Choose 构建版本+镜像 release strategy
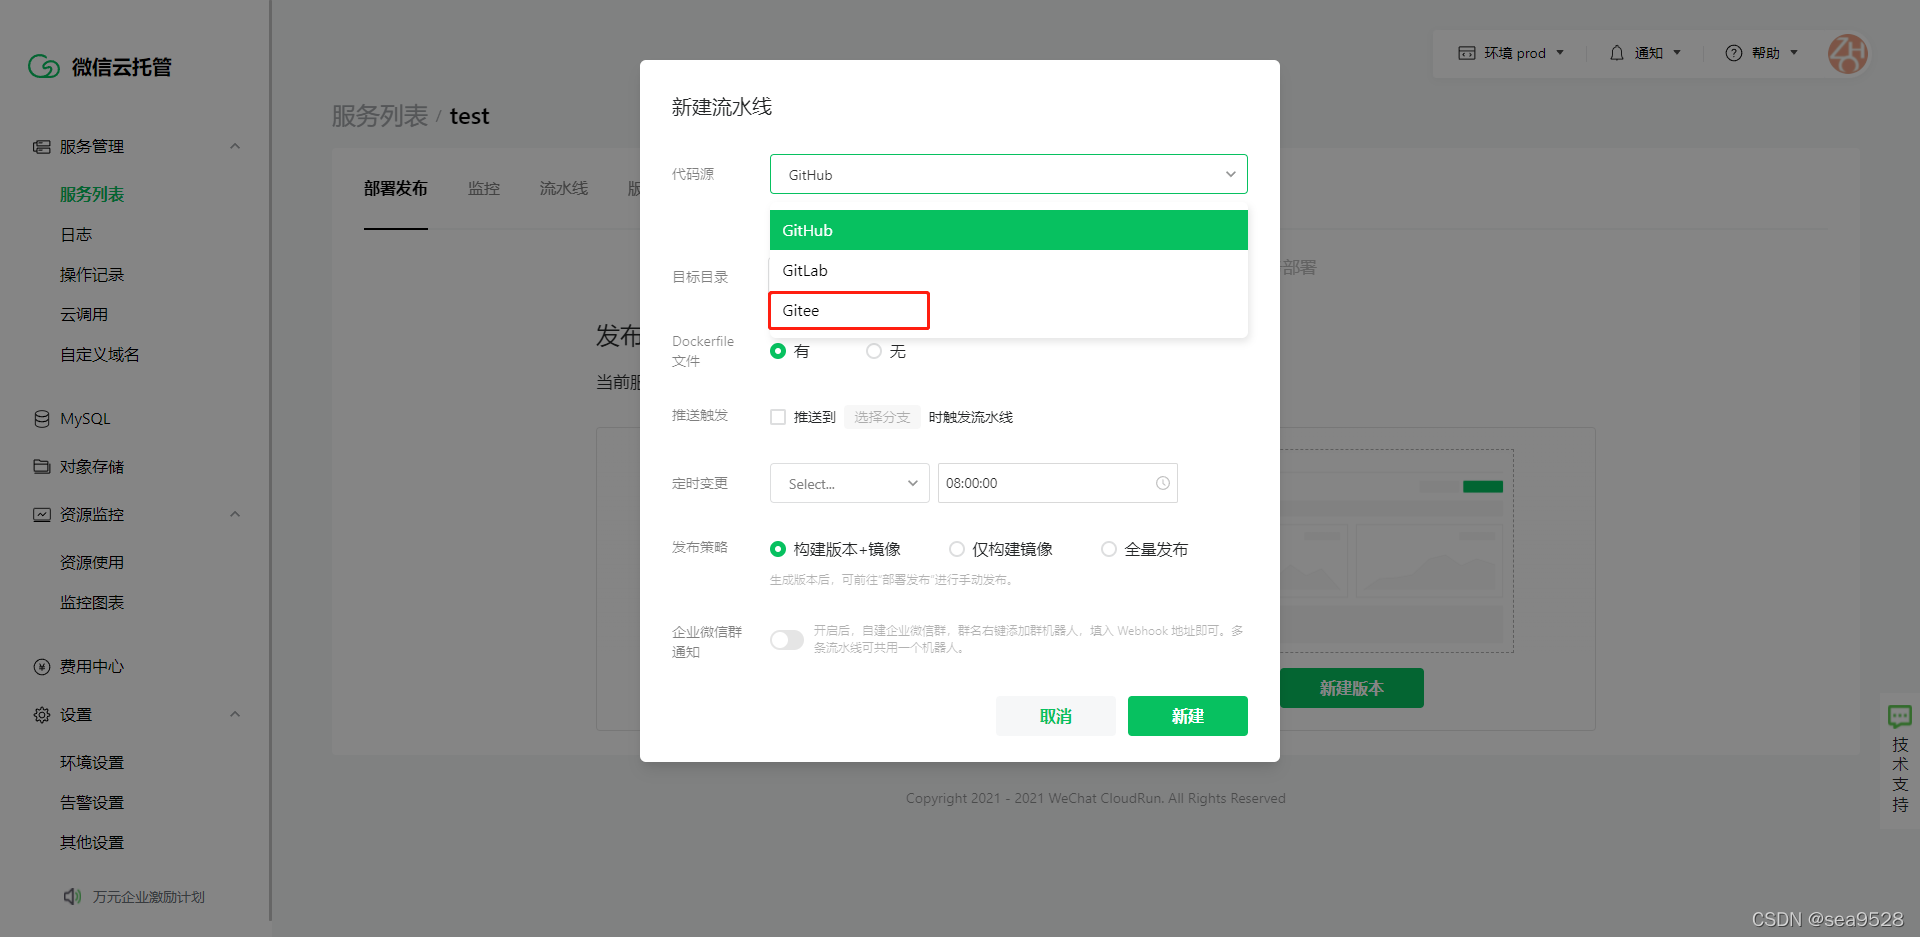This screenshot has height=937, width=1920. click(778, 549)
